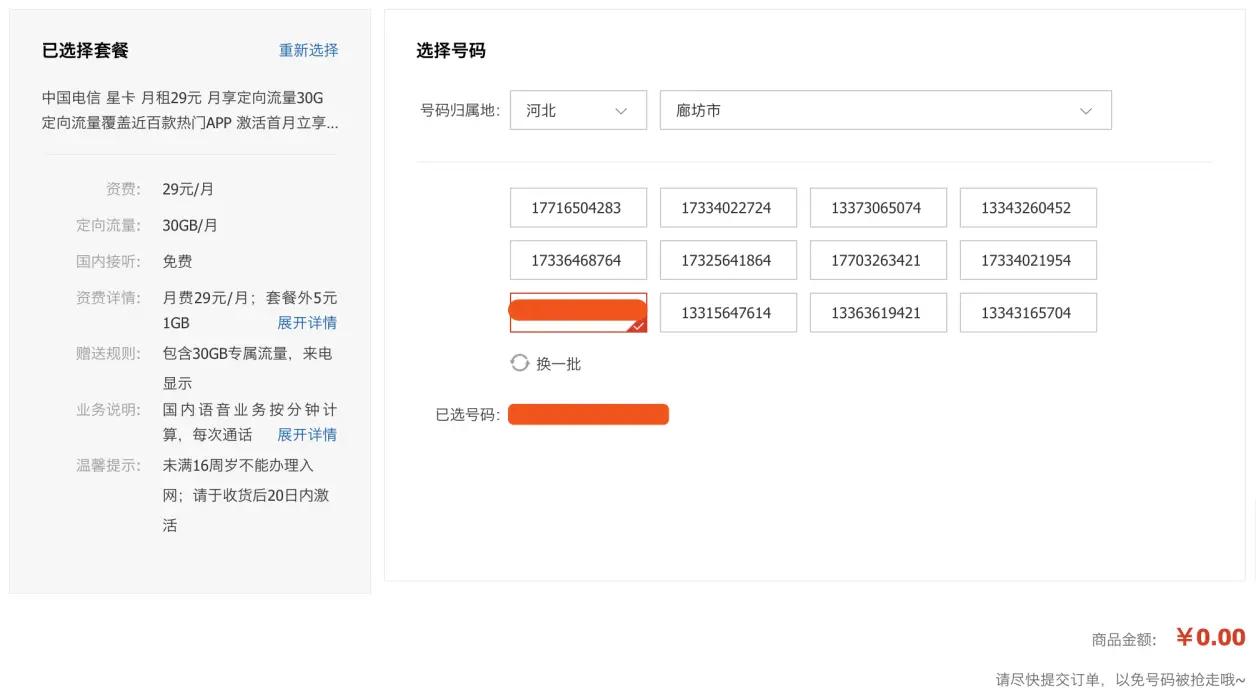Click the orange 已选号码 number pill
Screen dimensions: 1256x694
(588, 413)
